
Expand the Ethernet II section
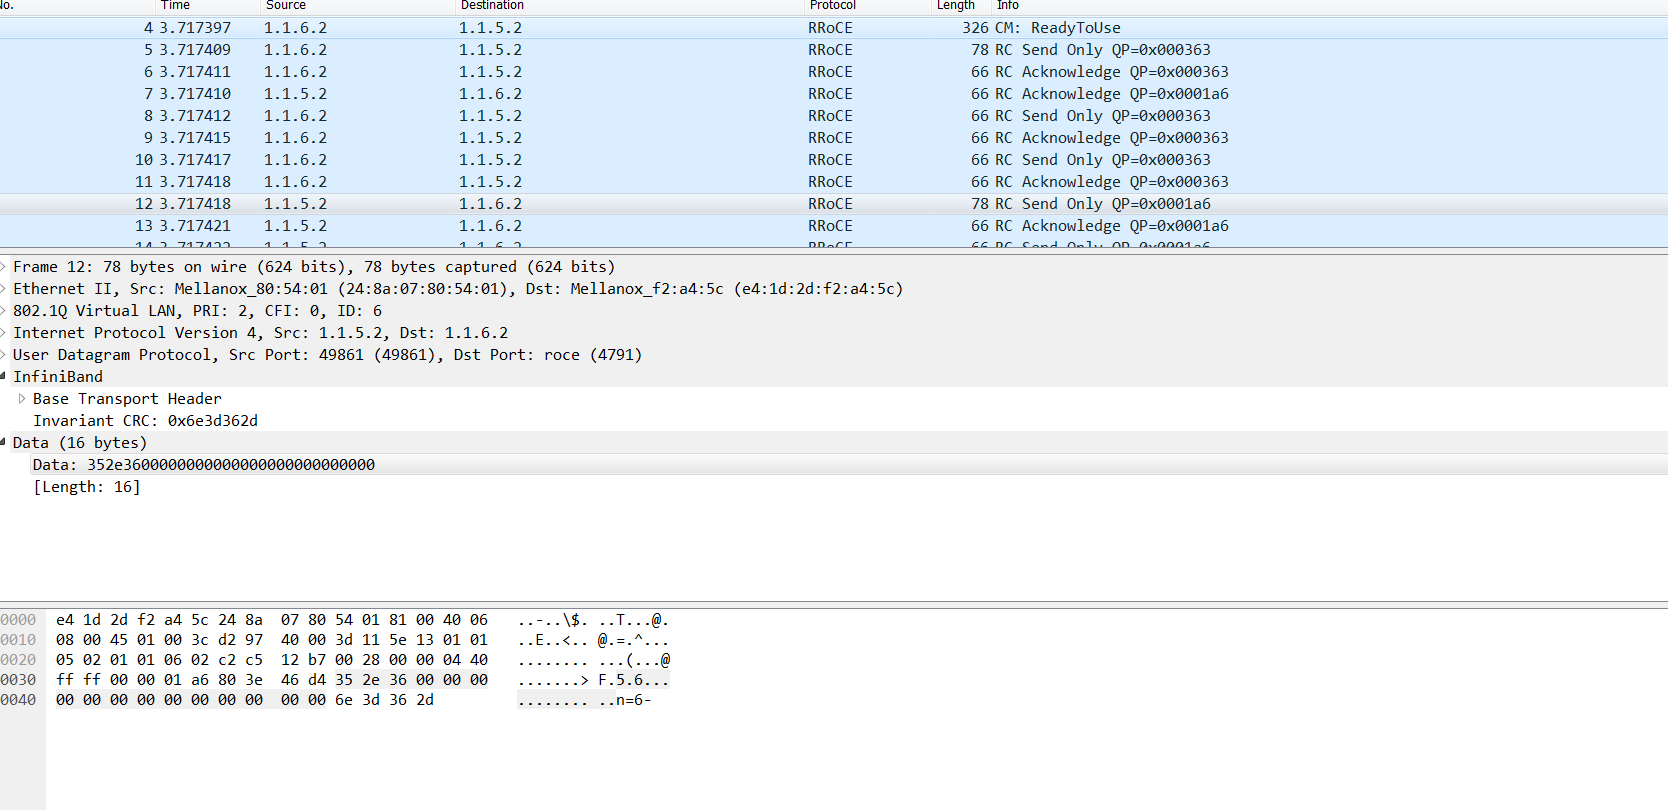tap(4, 289)
